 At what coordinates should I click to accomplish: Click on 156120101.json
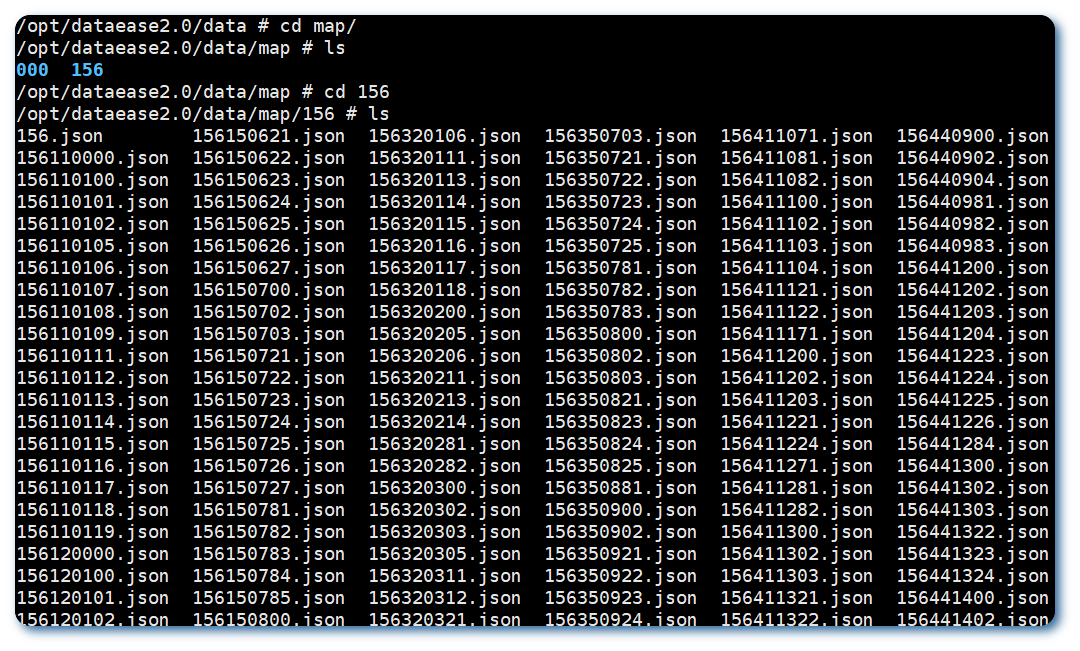coord(93,599)
